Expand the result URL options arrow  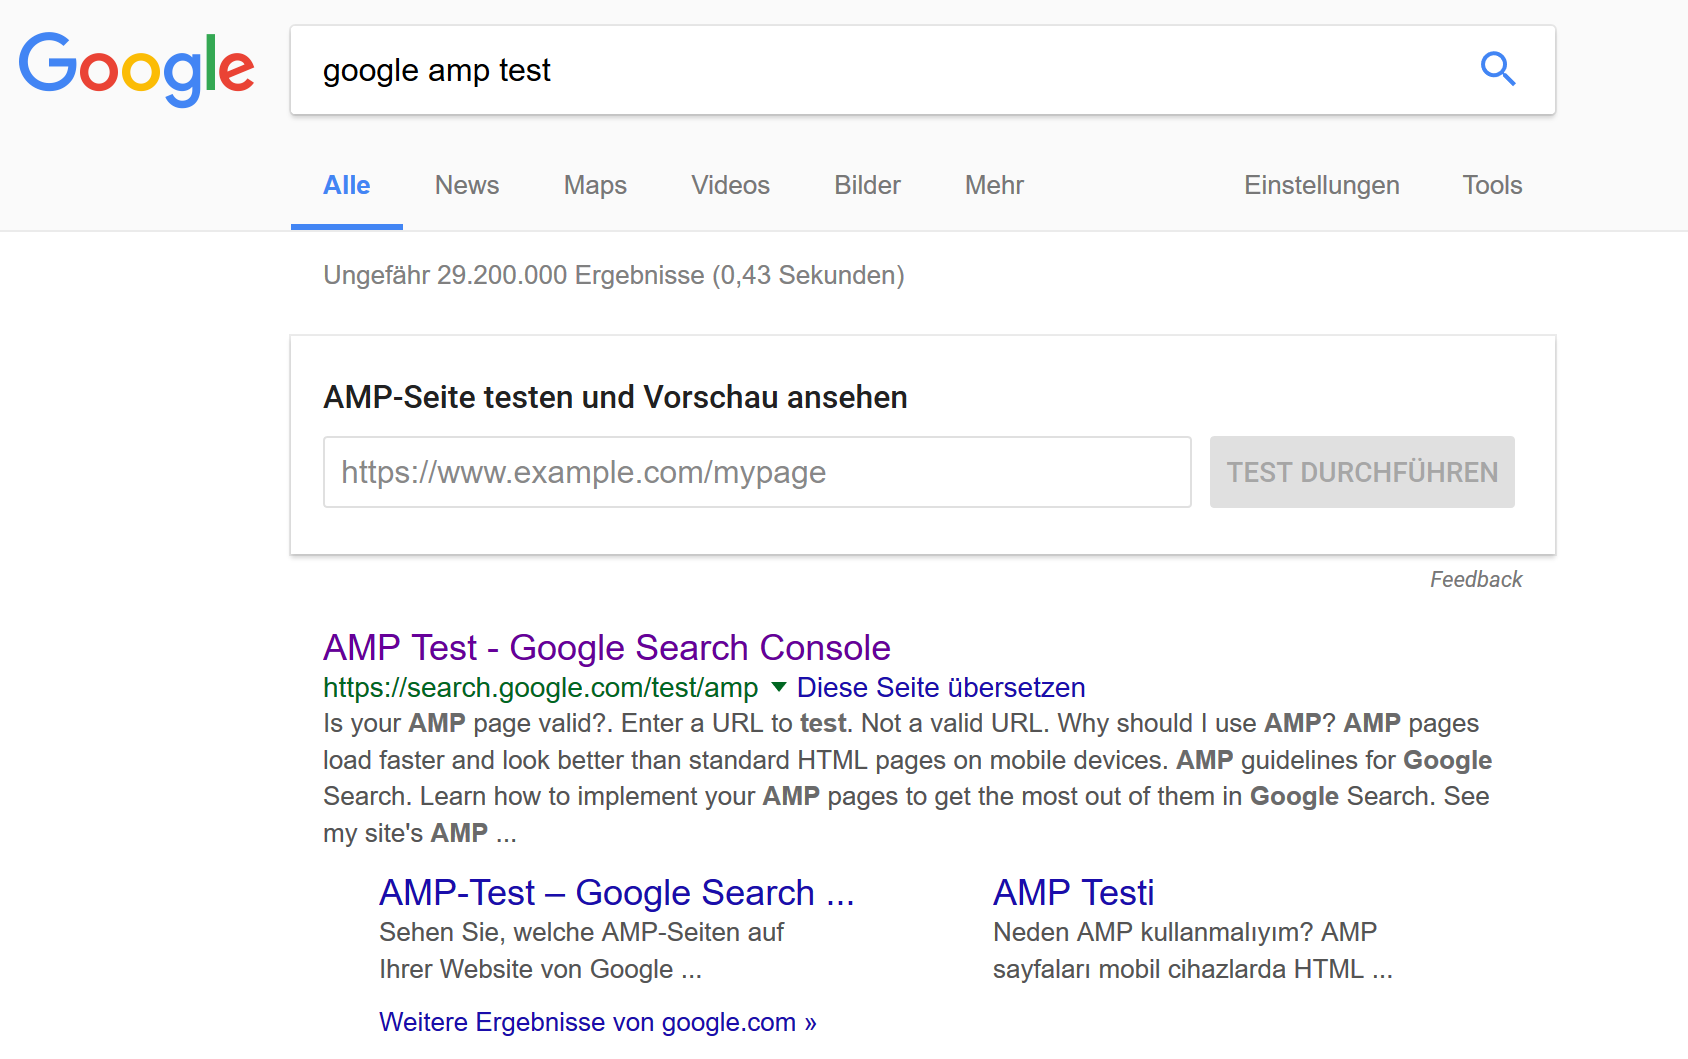[x=778, y=688]
